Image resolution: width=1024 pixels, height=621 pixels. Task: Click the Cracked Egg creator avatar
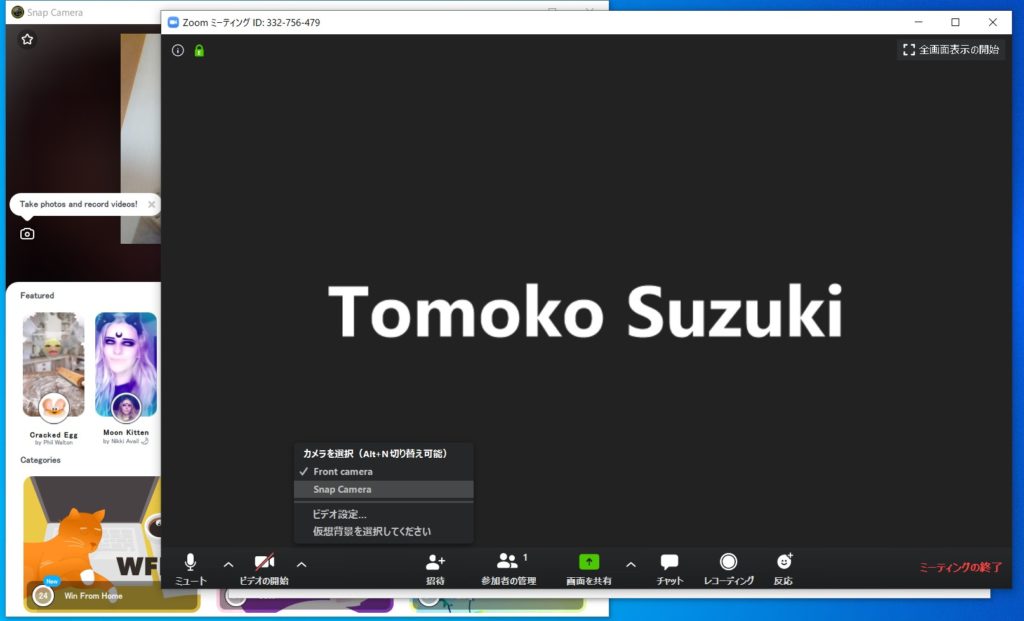pyautogui.click(x=54, y=407)
